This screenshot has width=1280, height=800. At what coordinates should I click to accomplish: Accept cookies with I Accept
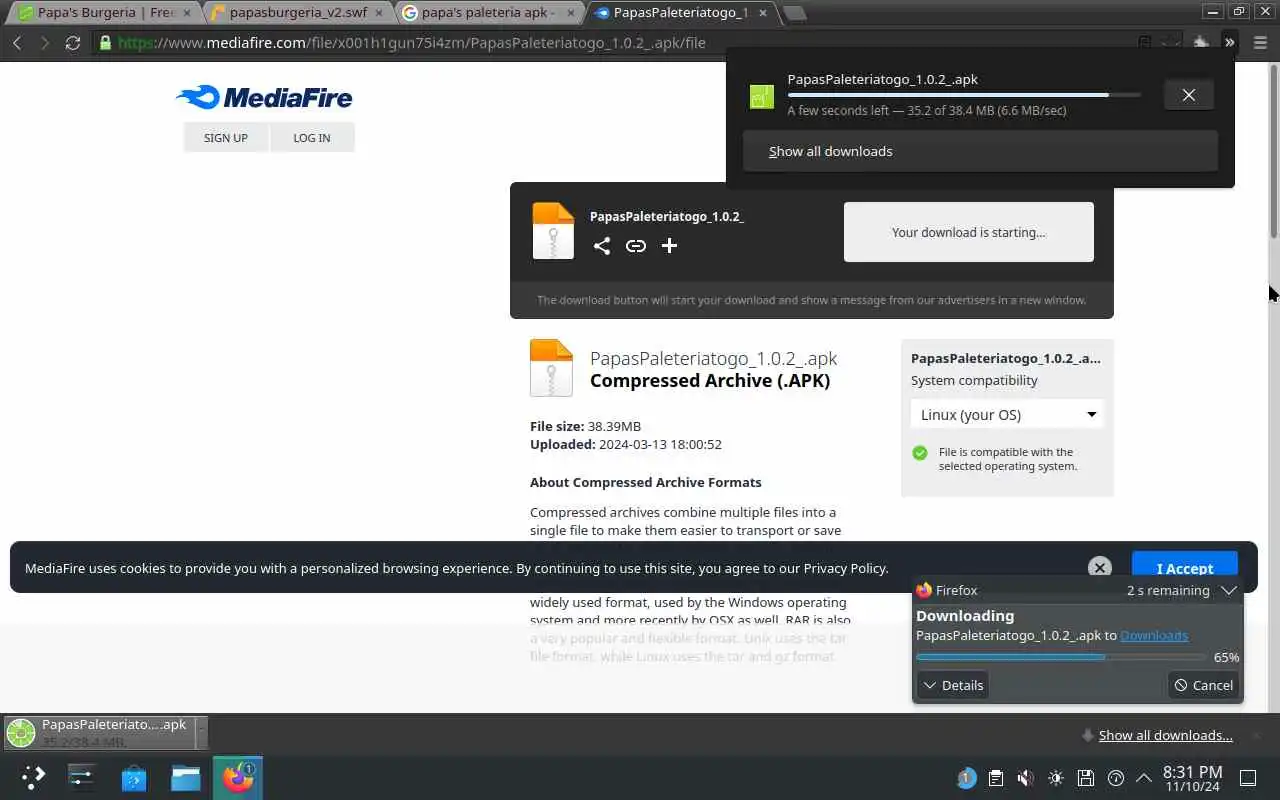coord(1185,567)
